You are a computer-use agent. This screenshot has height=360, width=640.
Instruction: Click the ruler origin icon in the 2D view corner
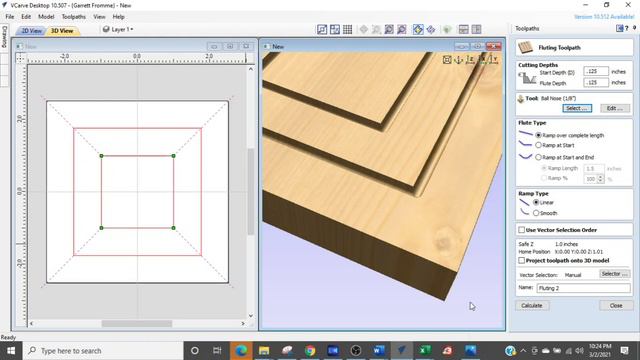click(x=20, y=58)
